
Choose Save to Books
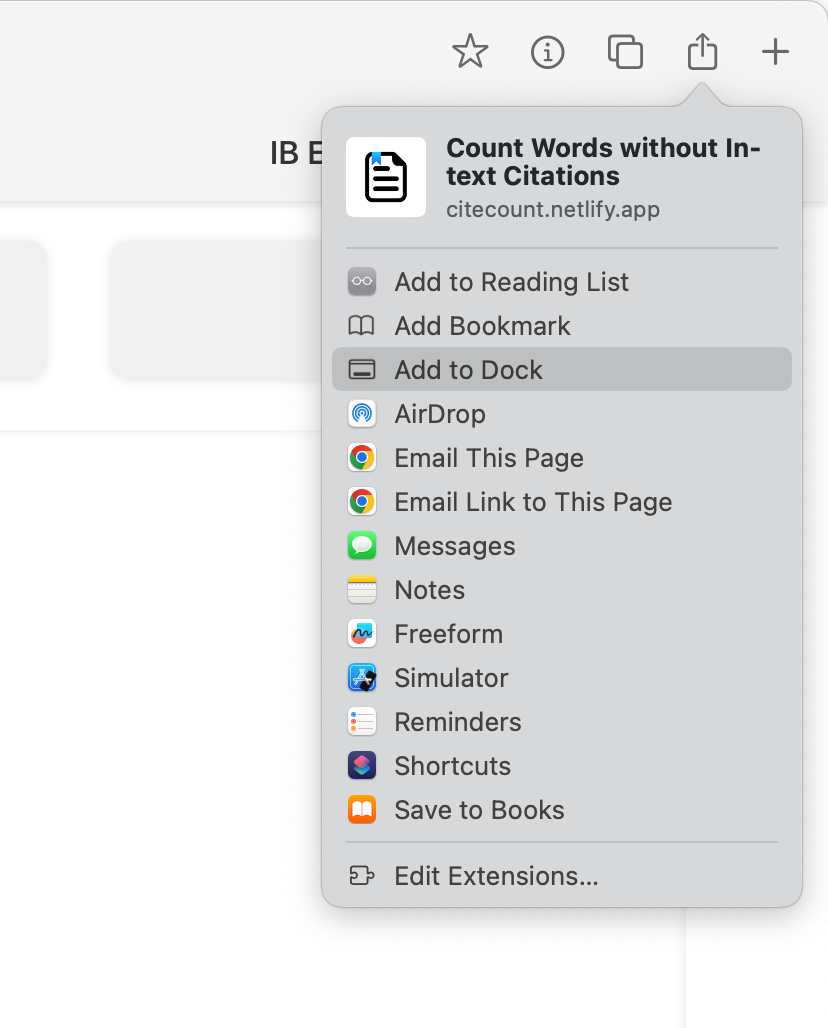562,809
